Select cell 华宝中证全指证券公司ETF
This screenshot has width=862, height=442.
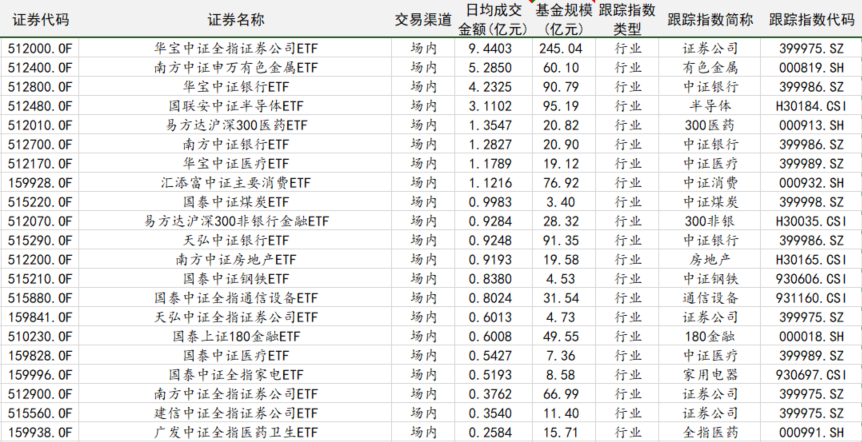point(236,49)
